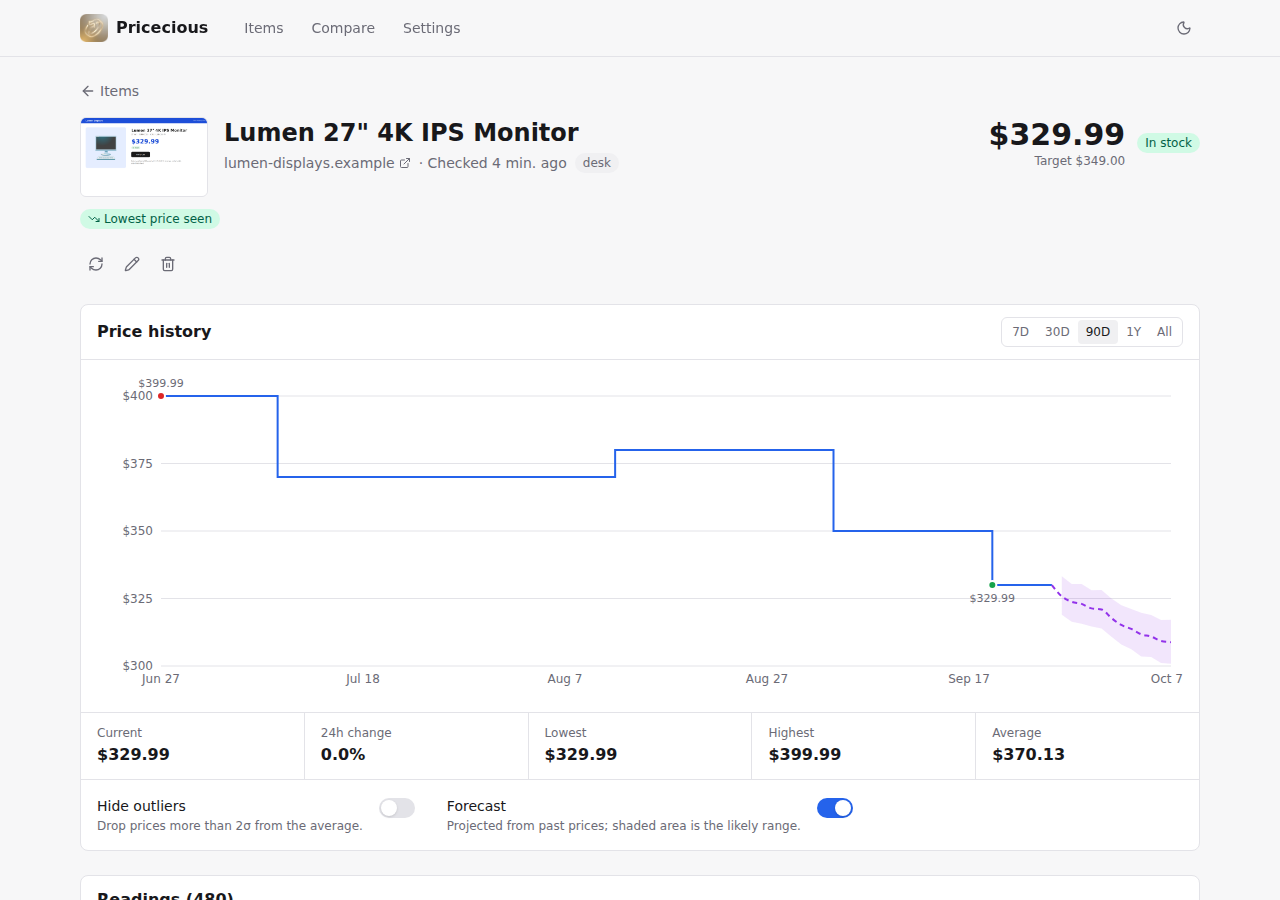This screenshot has width=1280, height=900.
Task: Click the Jun 27 axis date
Action: pyautogui.click(x=161, y=679)
